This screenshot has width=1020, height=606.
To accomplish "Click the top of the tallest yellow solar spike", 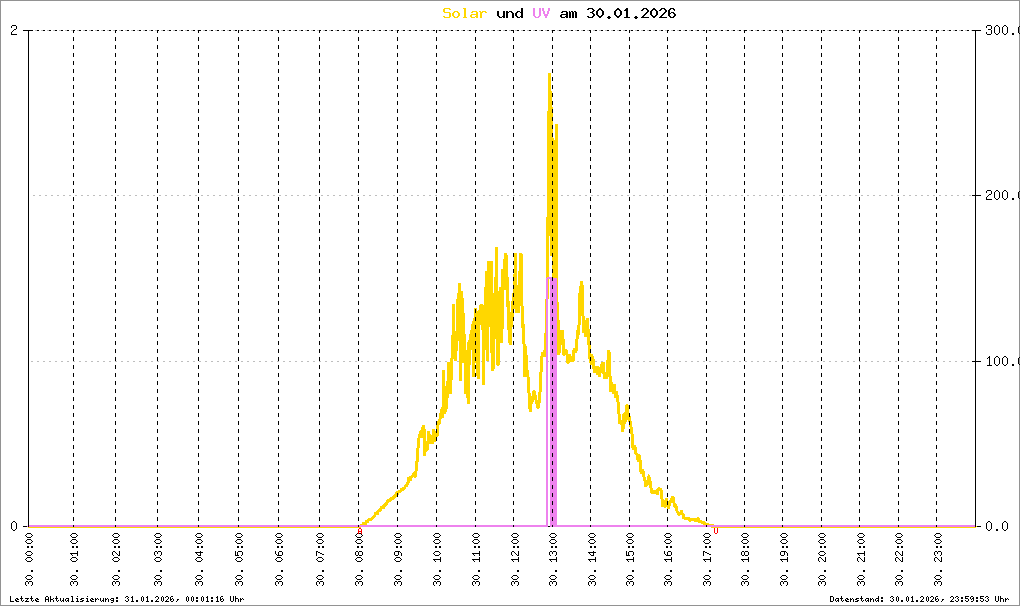I will click(x=549, y=76).
